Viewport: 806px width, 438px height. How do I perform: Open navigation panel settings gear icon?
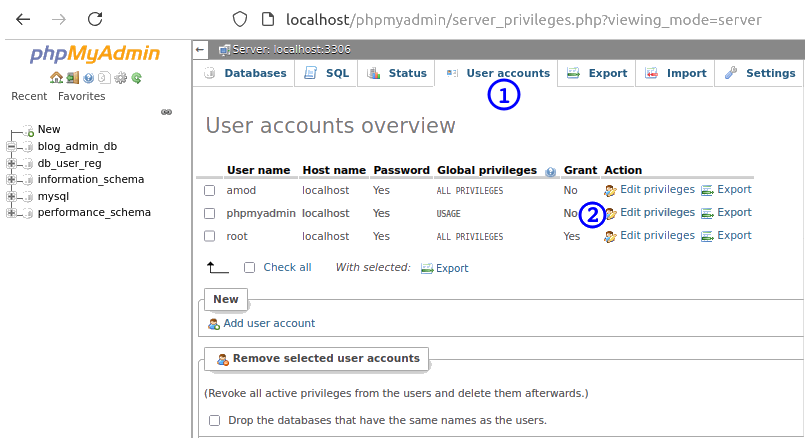click(120, 78)
